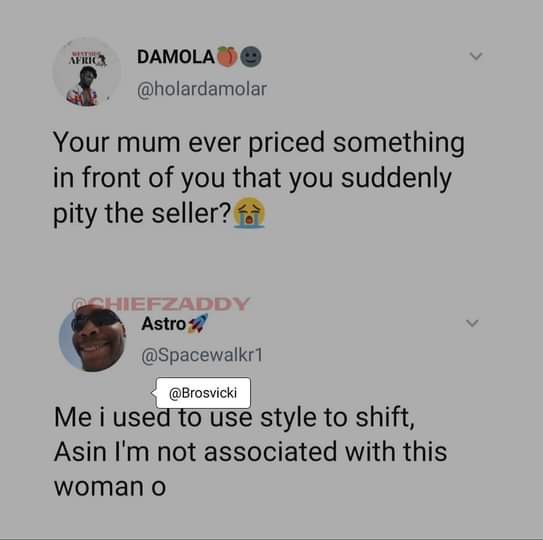Click the DAMOLA display name
The height and width of the screenshot is (540, 543).
176,57
